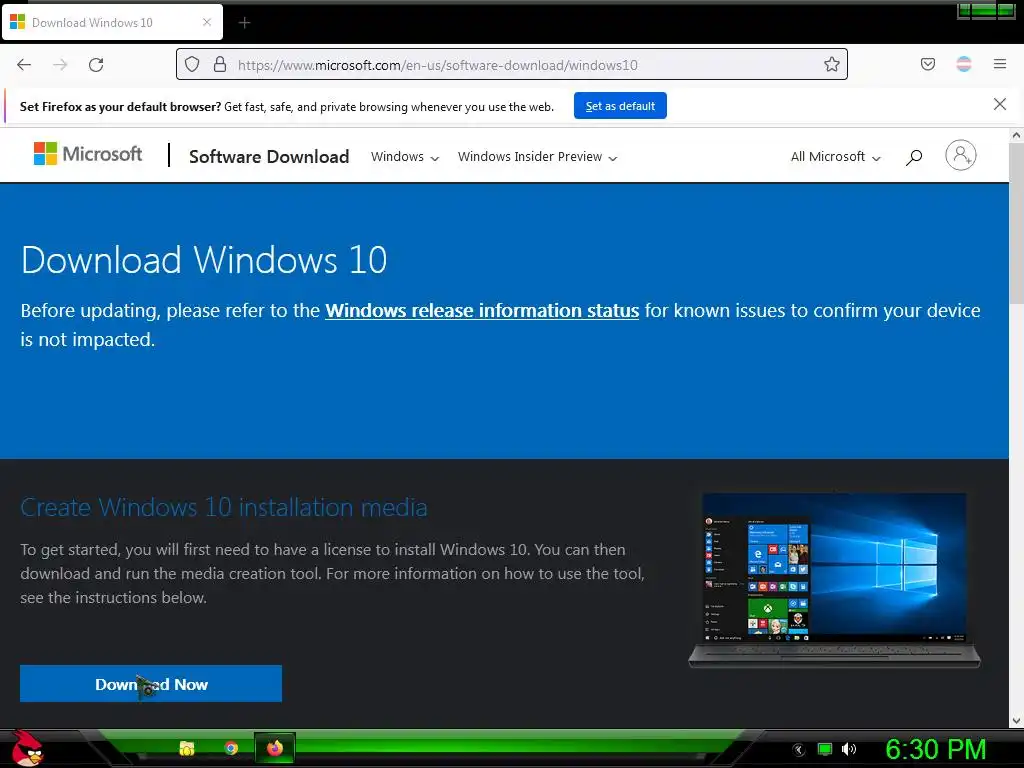Open Windows release information status link
The image size is (1024, 768).
point(482,310)
